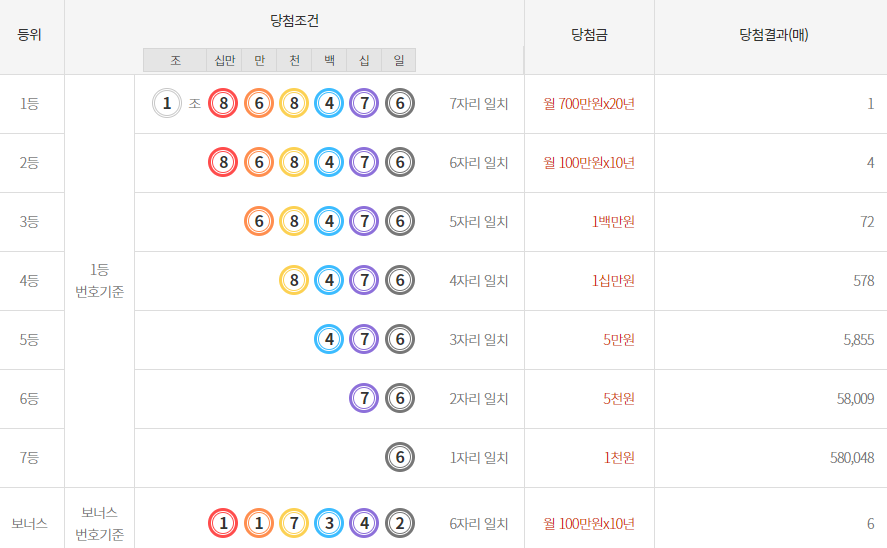Click the 십 digit-position header
The height and width of the screenshot is (548, 887).
[x=364, y=60]
